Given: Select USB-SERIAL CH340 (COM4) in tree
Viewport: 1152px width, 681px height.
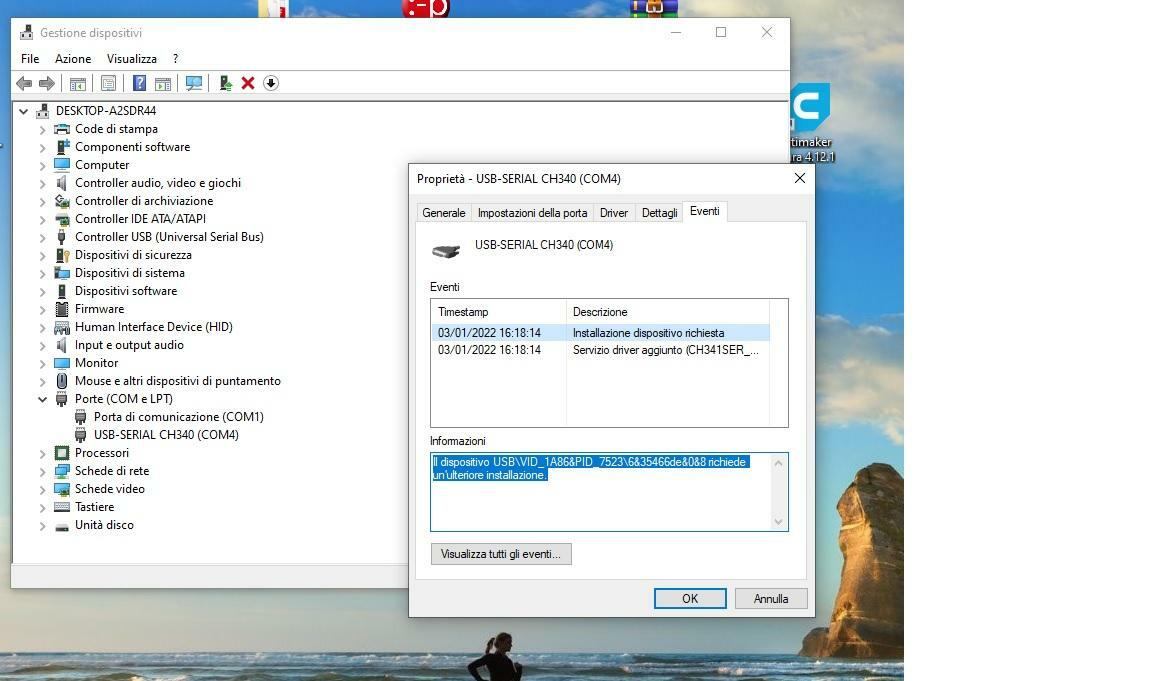Looking at the screenshot, I should pyautogui.click(x=166, y=435).
